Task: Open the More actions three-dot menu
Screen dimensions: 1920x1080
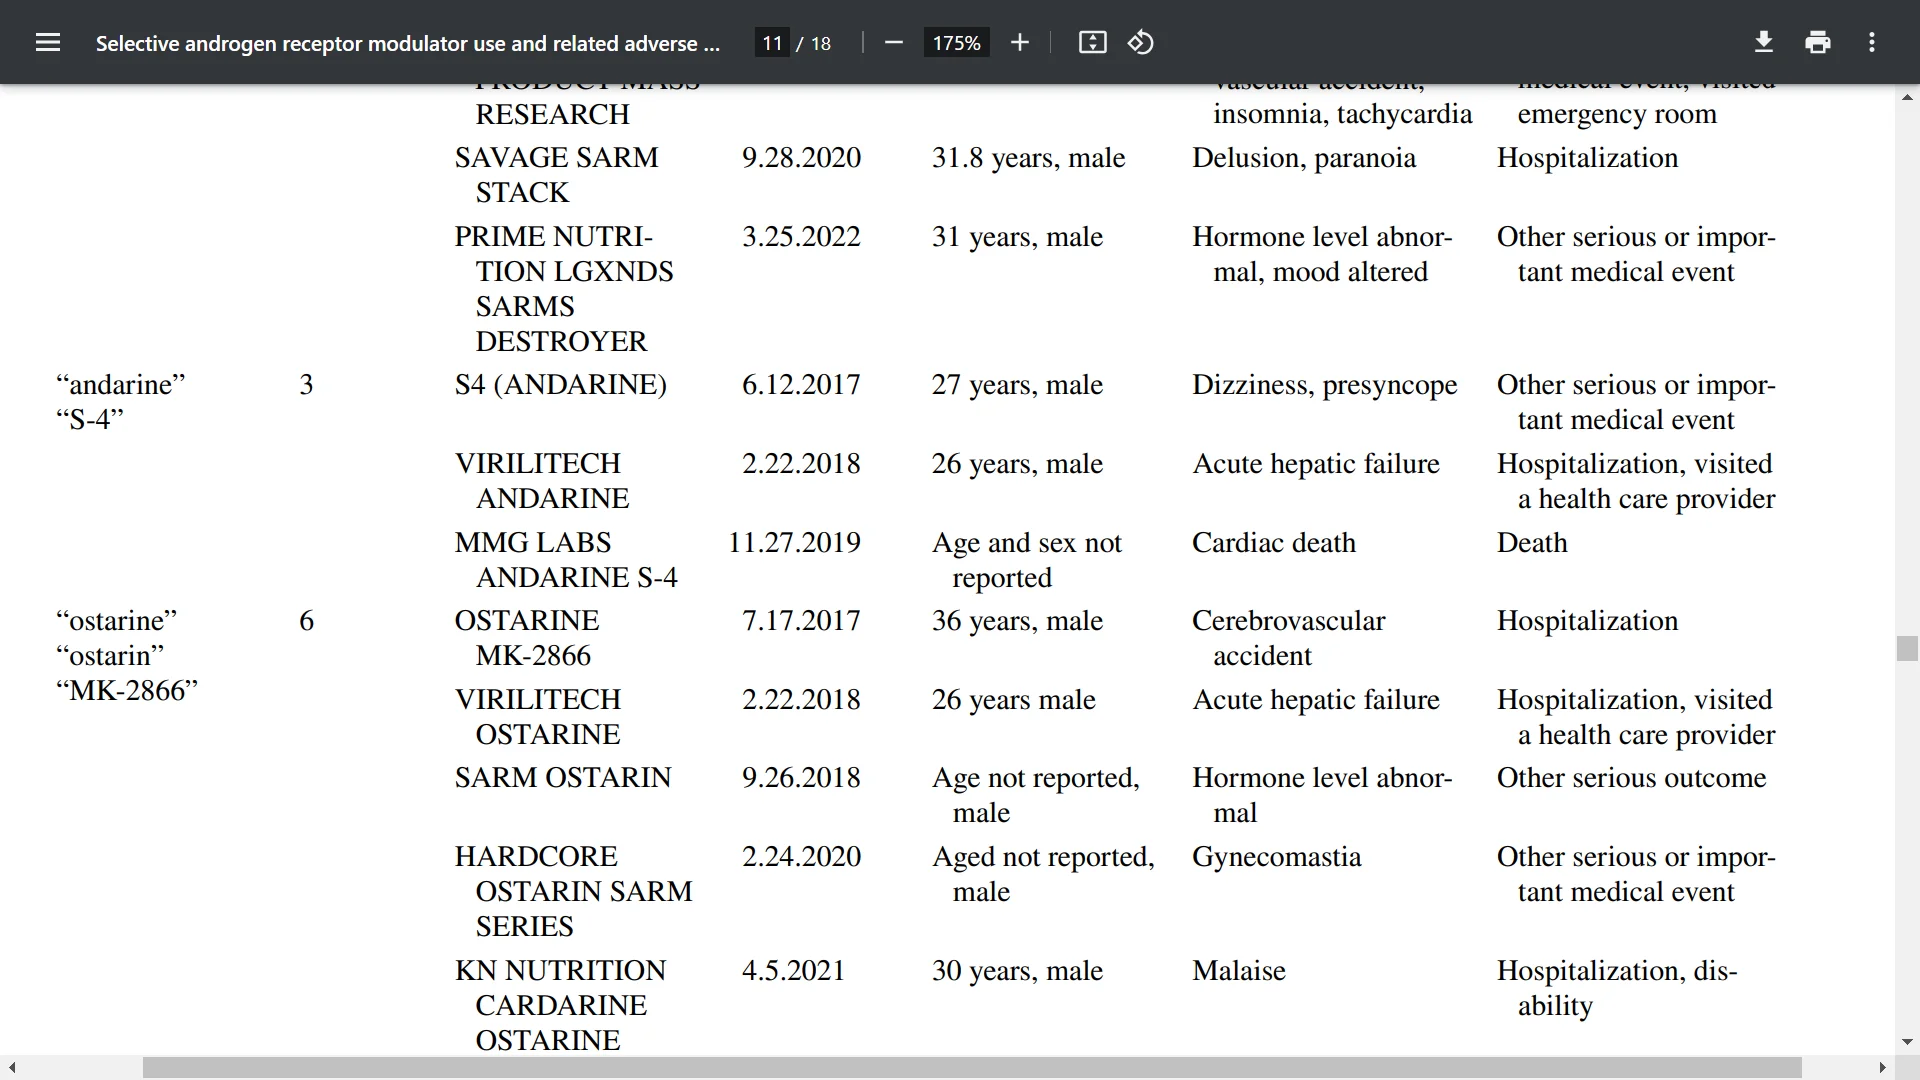Action: coord(1872,42)
